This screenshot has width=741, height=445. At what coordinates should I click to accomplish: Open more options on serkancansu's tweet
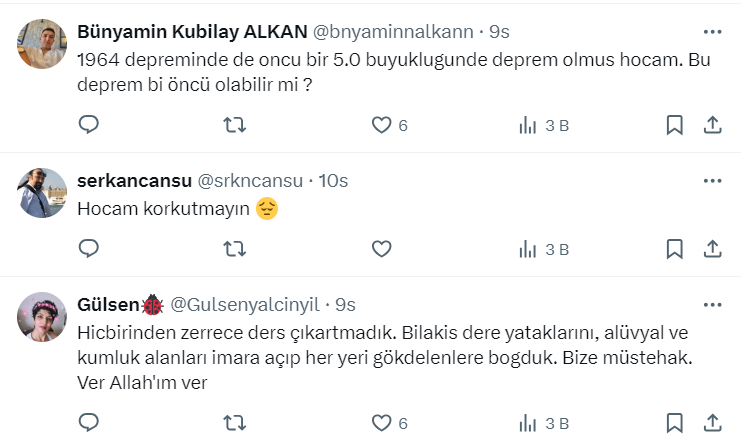[713, 181]
